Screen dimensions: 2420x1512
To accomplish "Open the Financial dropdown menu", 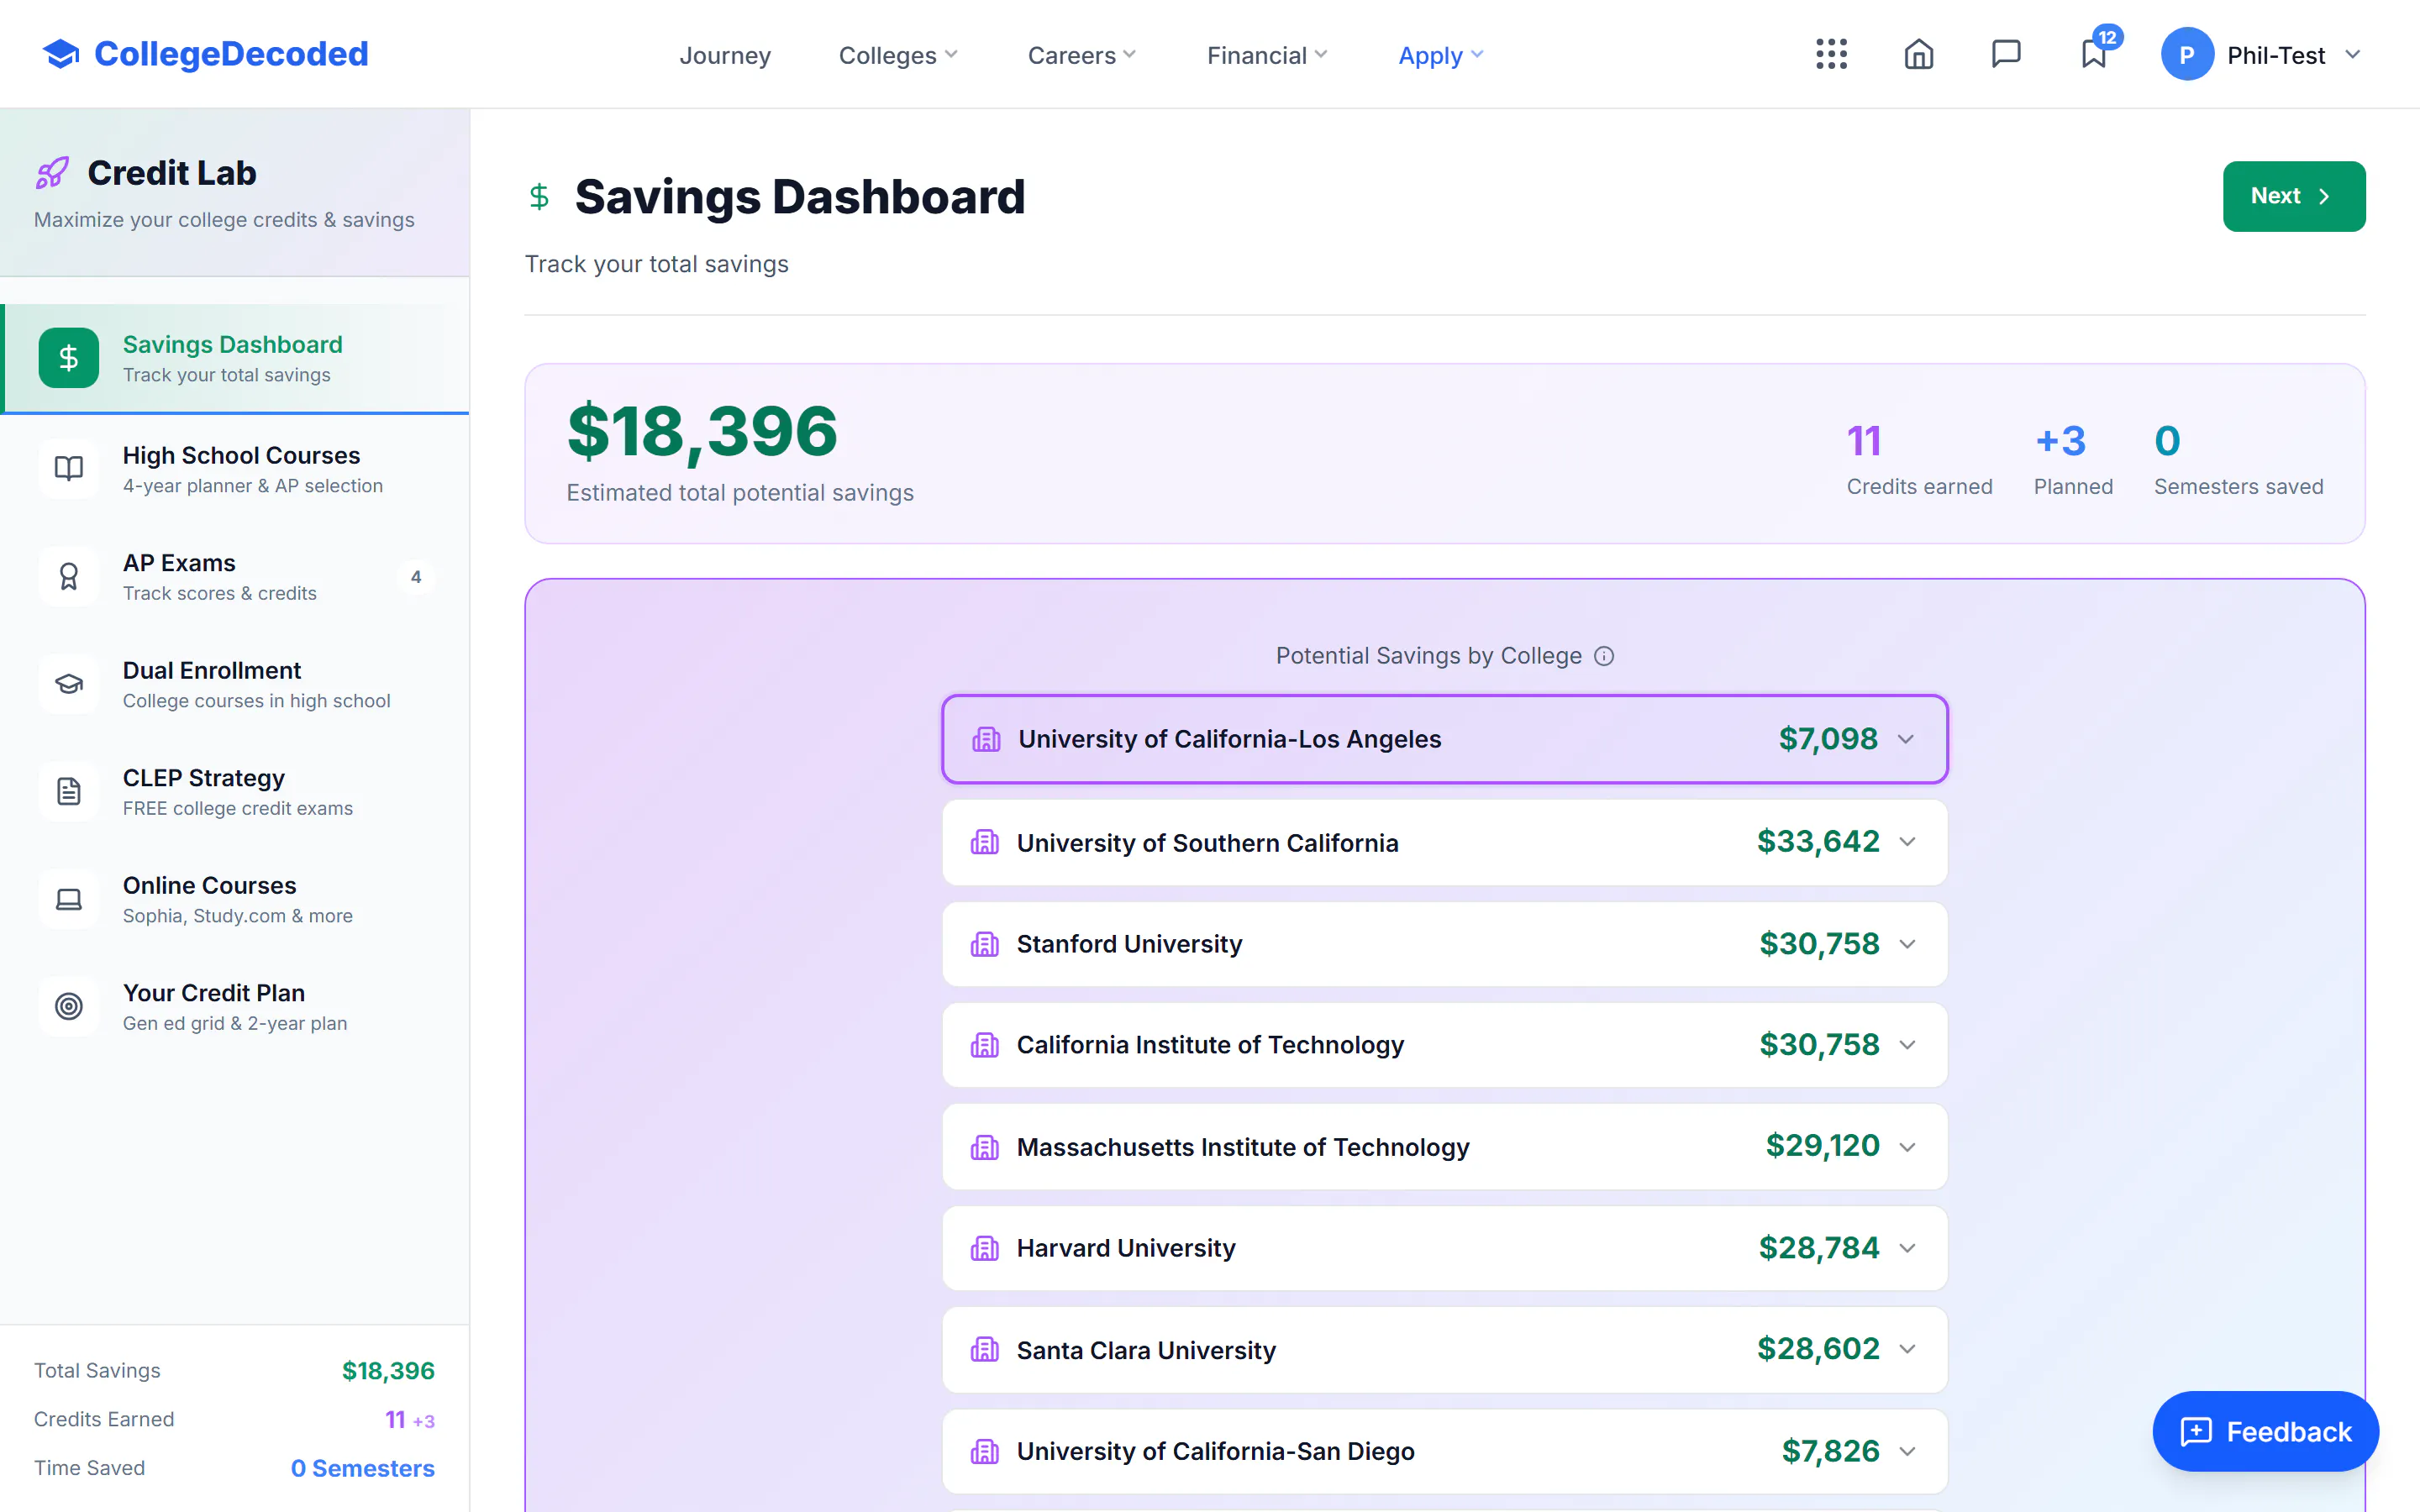I will 1267,55.
